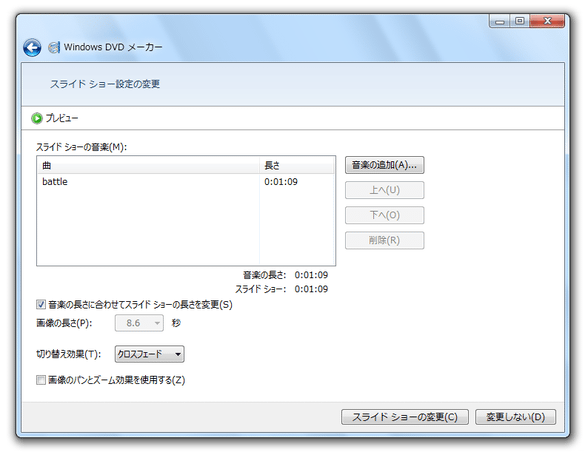Uncheck 音楽の長さに合わせてスライド ショーの長さを変更
Image resolution: width=588 pixels, height=455 pixels.
click(x=41, y=304)
